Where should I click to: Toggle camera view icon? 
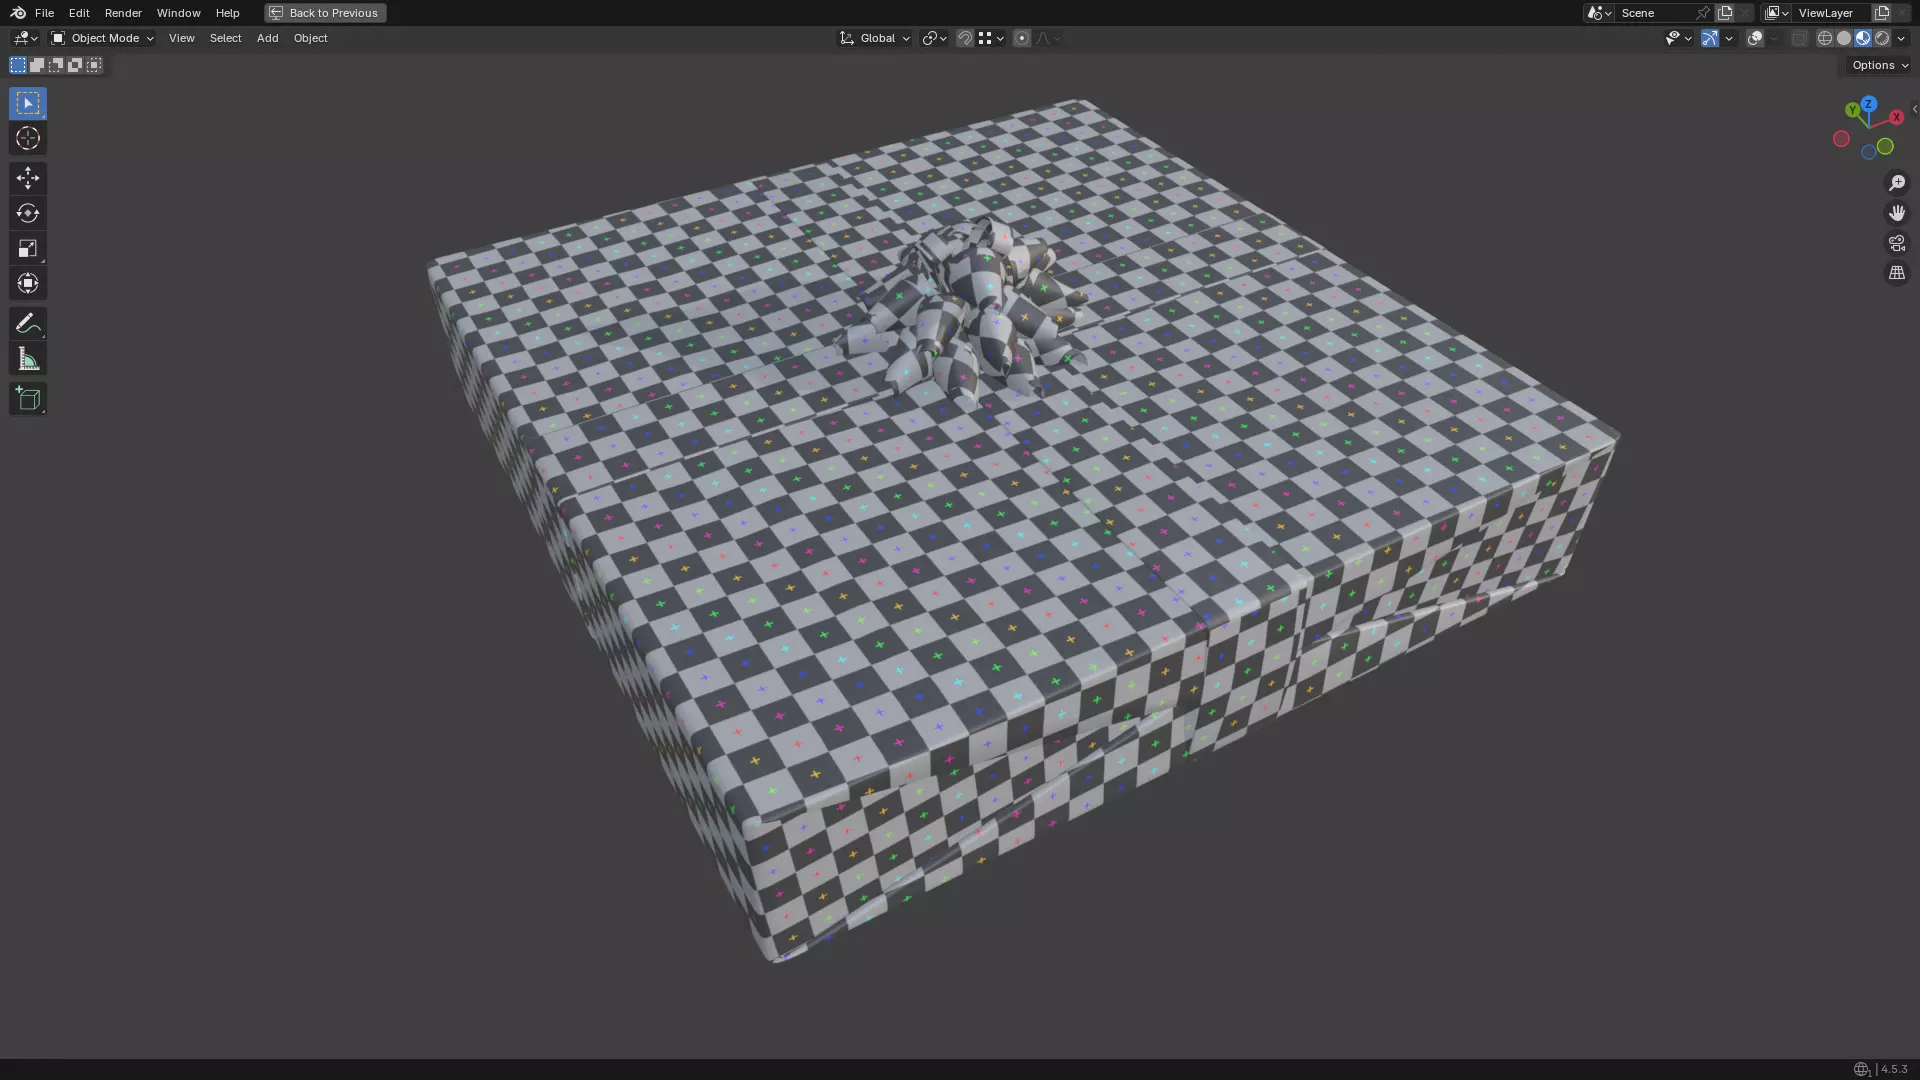1897,243
